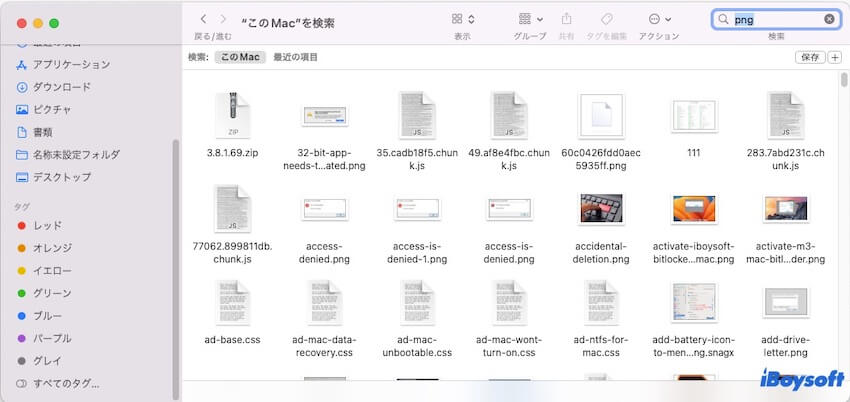The image size is (850, 402).
Task: Add search criteria with plus button
Action: click(835, 57)
